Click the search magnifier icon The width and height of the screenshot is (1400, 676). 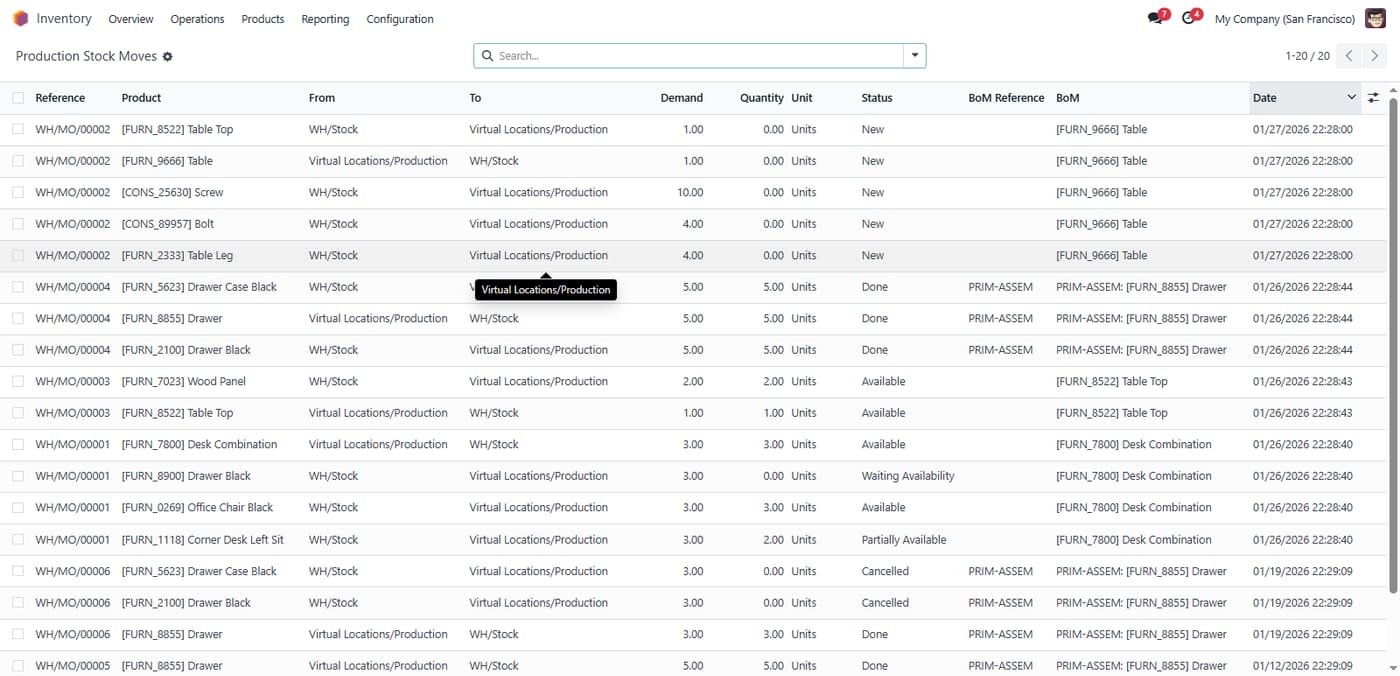pyautogui.click(x=487, y=56)
